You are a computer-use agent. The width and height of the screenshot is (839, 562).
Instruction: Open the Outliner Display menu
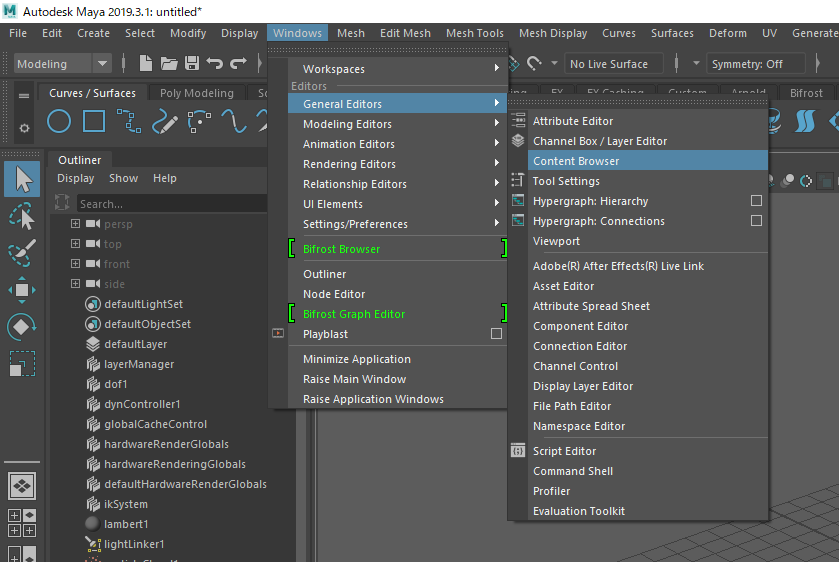(75, 178)
